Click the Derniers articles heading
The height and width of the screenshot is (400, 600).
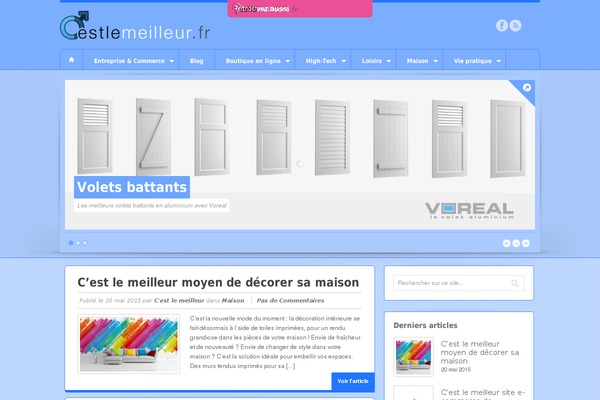[425, 325]
